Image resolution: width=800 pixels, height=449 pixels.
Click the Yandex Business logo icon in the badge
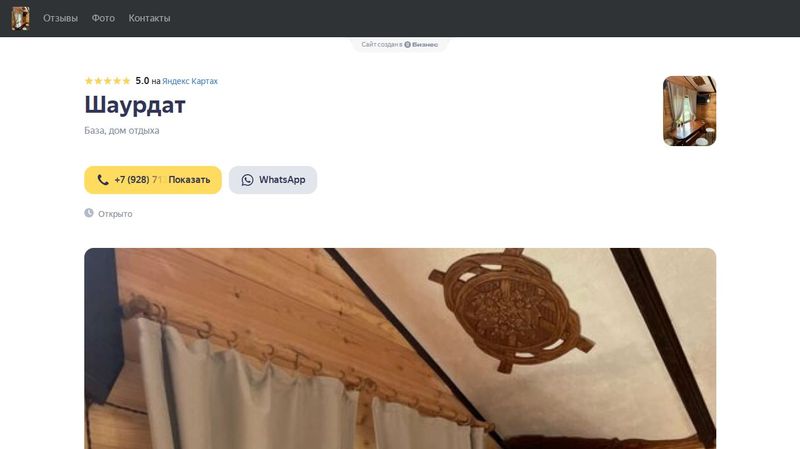(408, 44)
